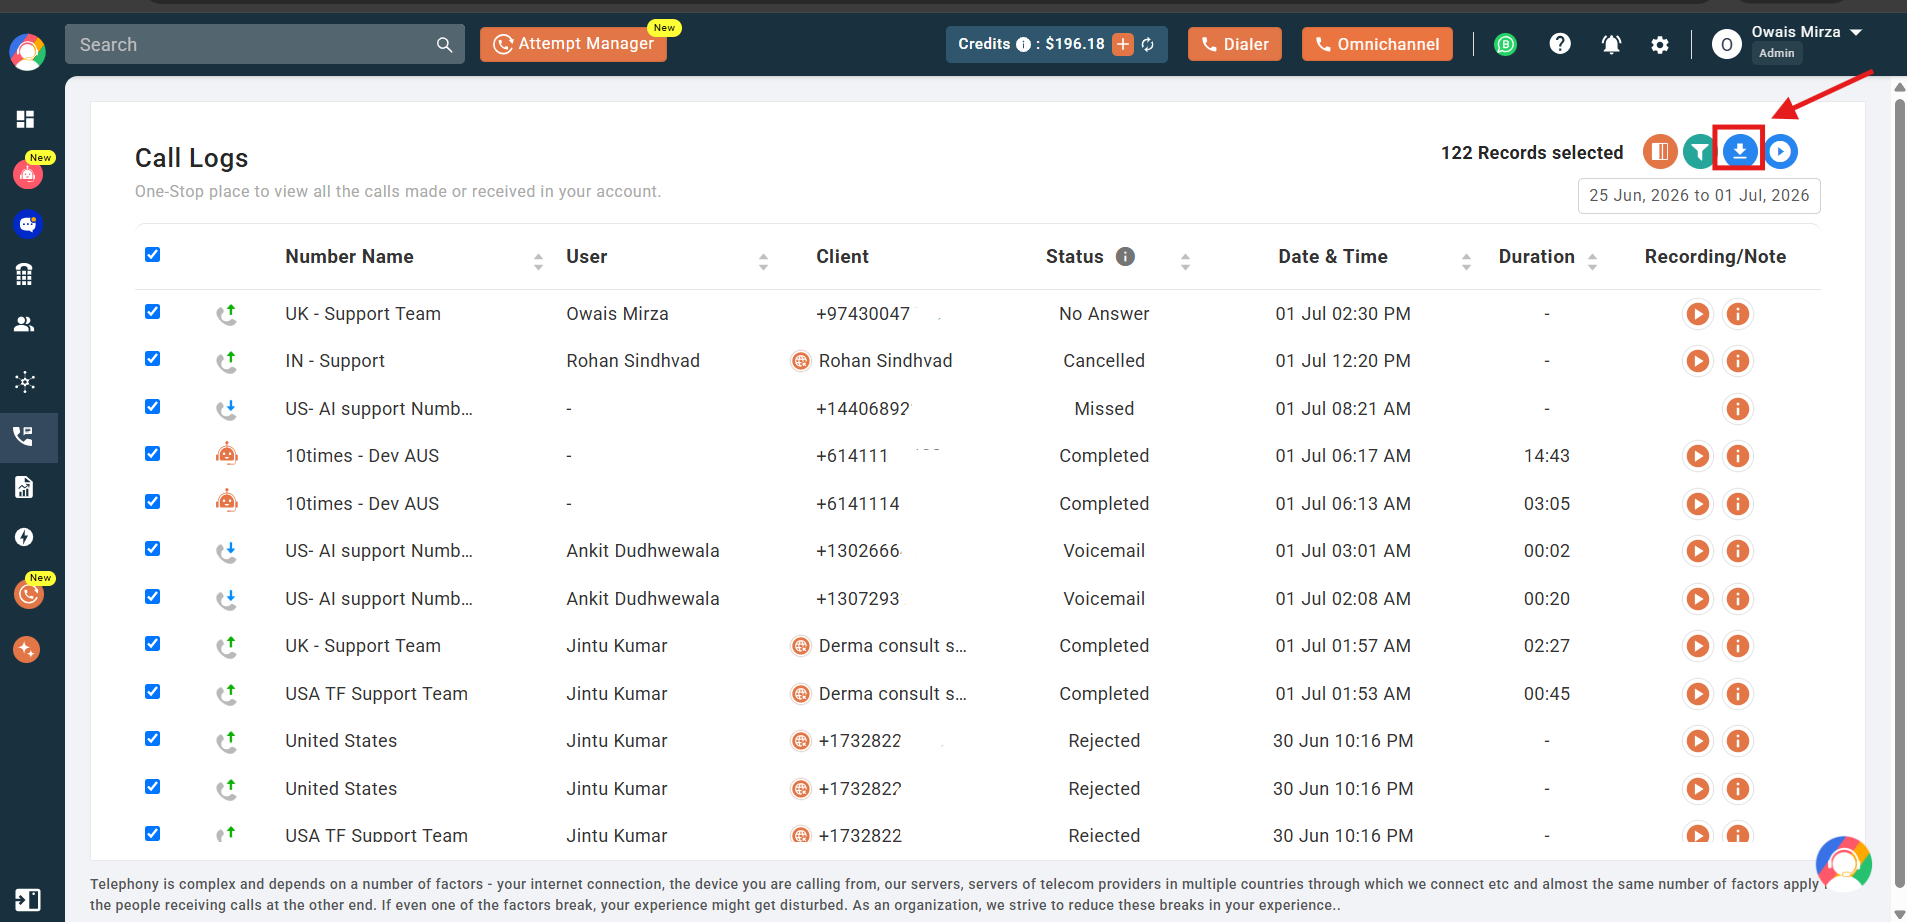Click the search magnifier icon
Image resolution: width=1907 pixels, height=922 pixels.
[x=444, y=45]
